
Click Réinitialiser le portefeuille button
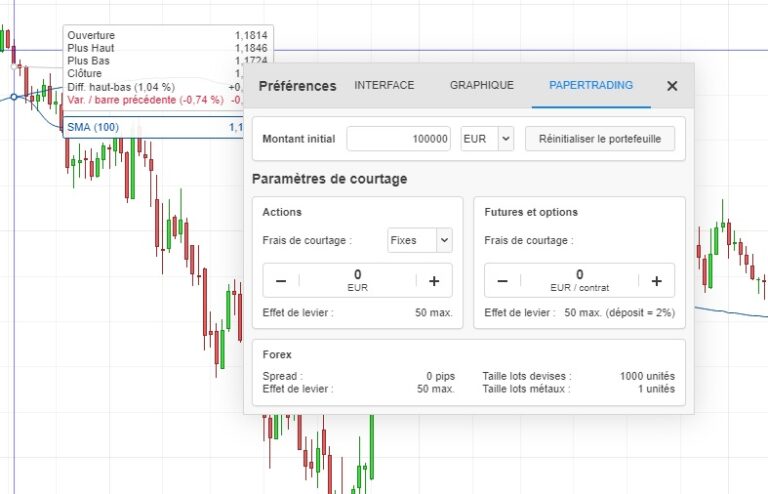click(x=600, y=139)
